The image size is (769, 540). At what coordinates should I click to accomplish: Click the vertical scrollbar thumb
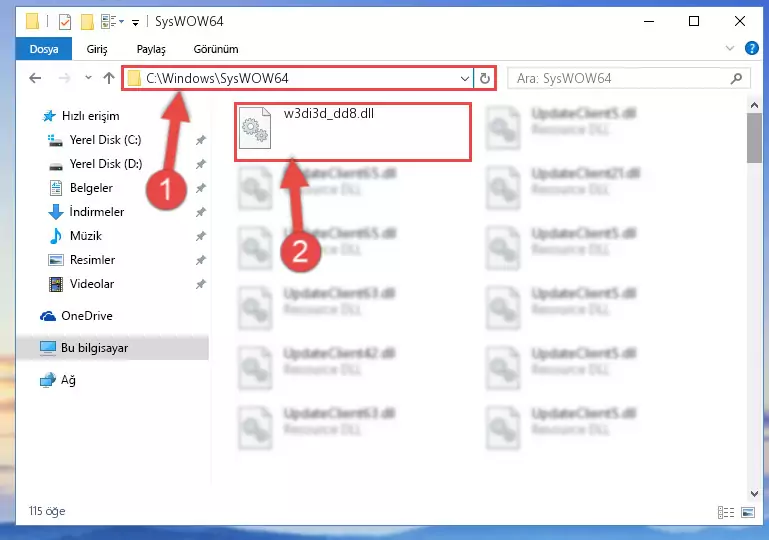click(x=754, y=138)
